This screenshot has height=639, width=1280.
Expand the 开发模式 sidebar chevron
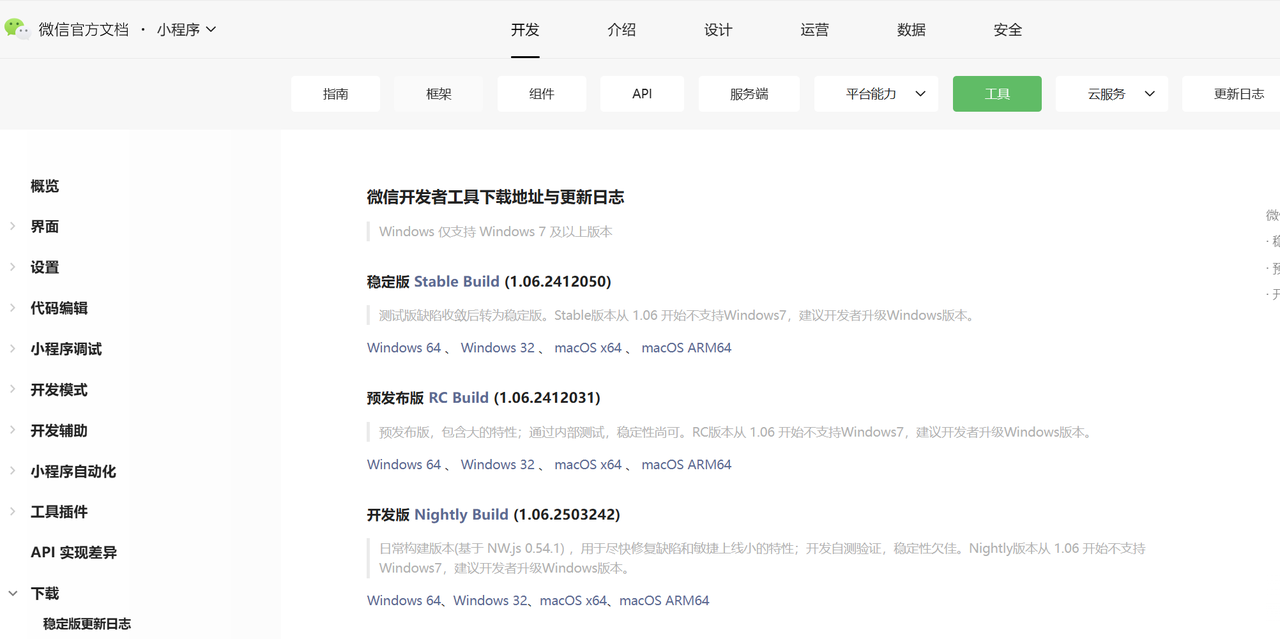click(13, 389)
